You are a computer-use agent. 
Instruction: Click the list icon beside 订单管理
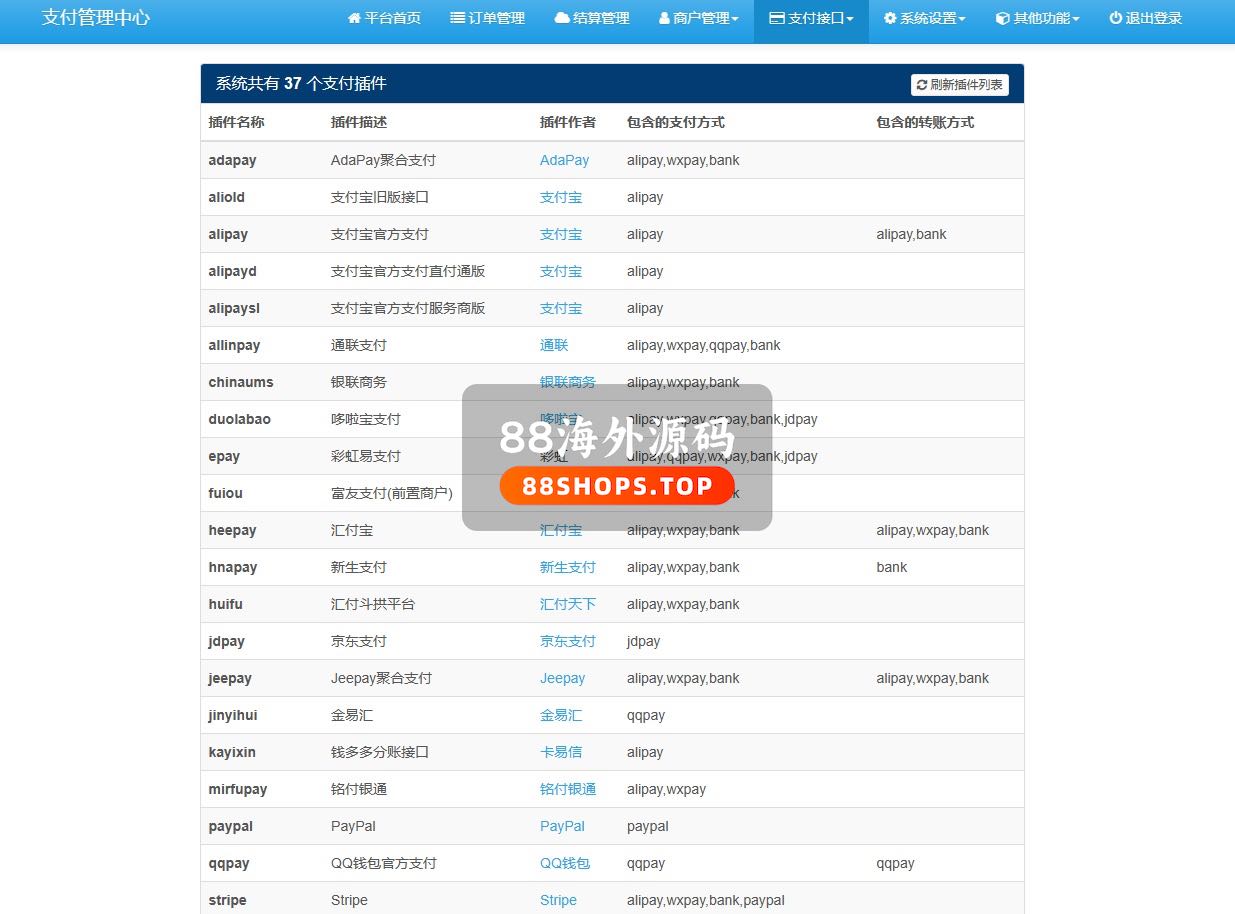(x=457, y=18)
